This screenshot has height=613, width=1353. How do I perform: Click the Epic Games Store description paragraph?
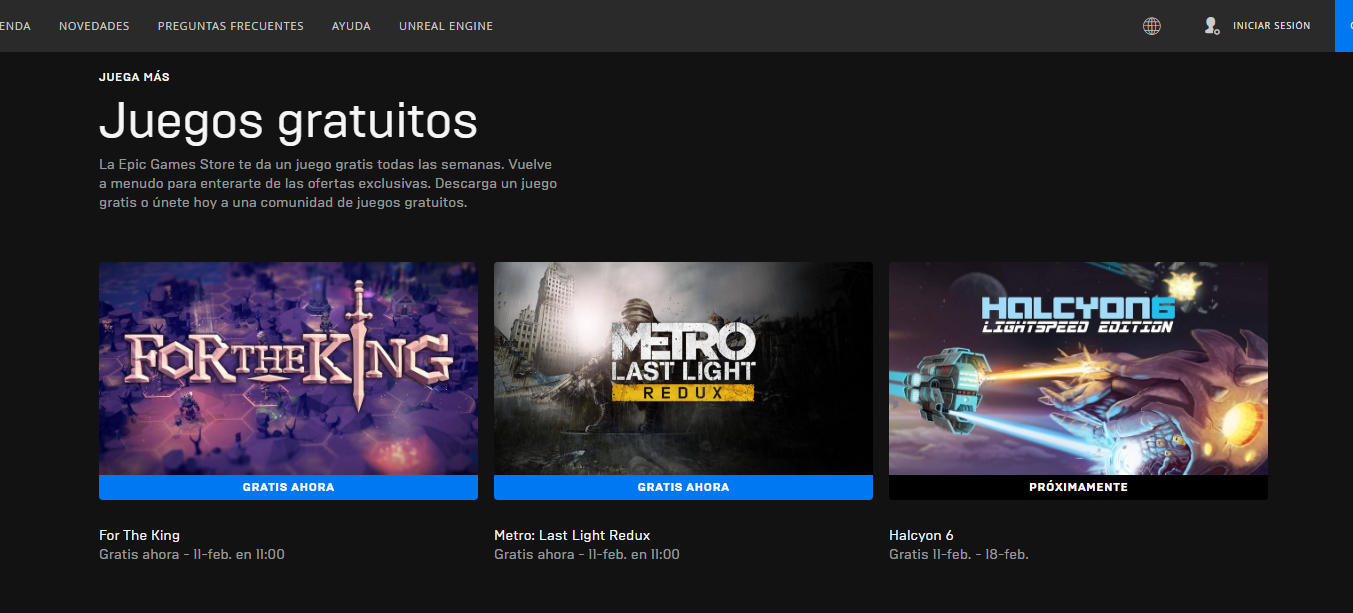(328, 183)
